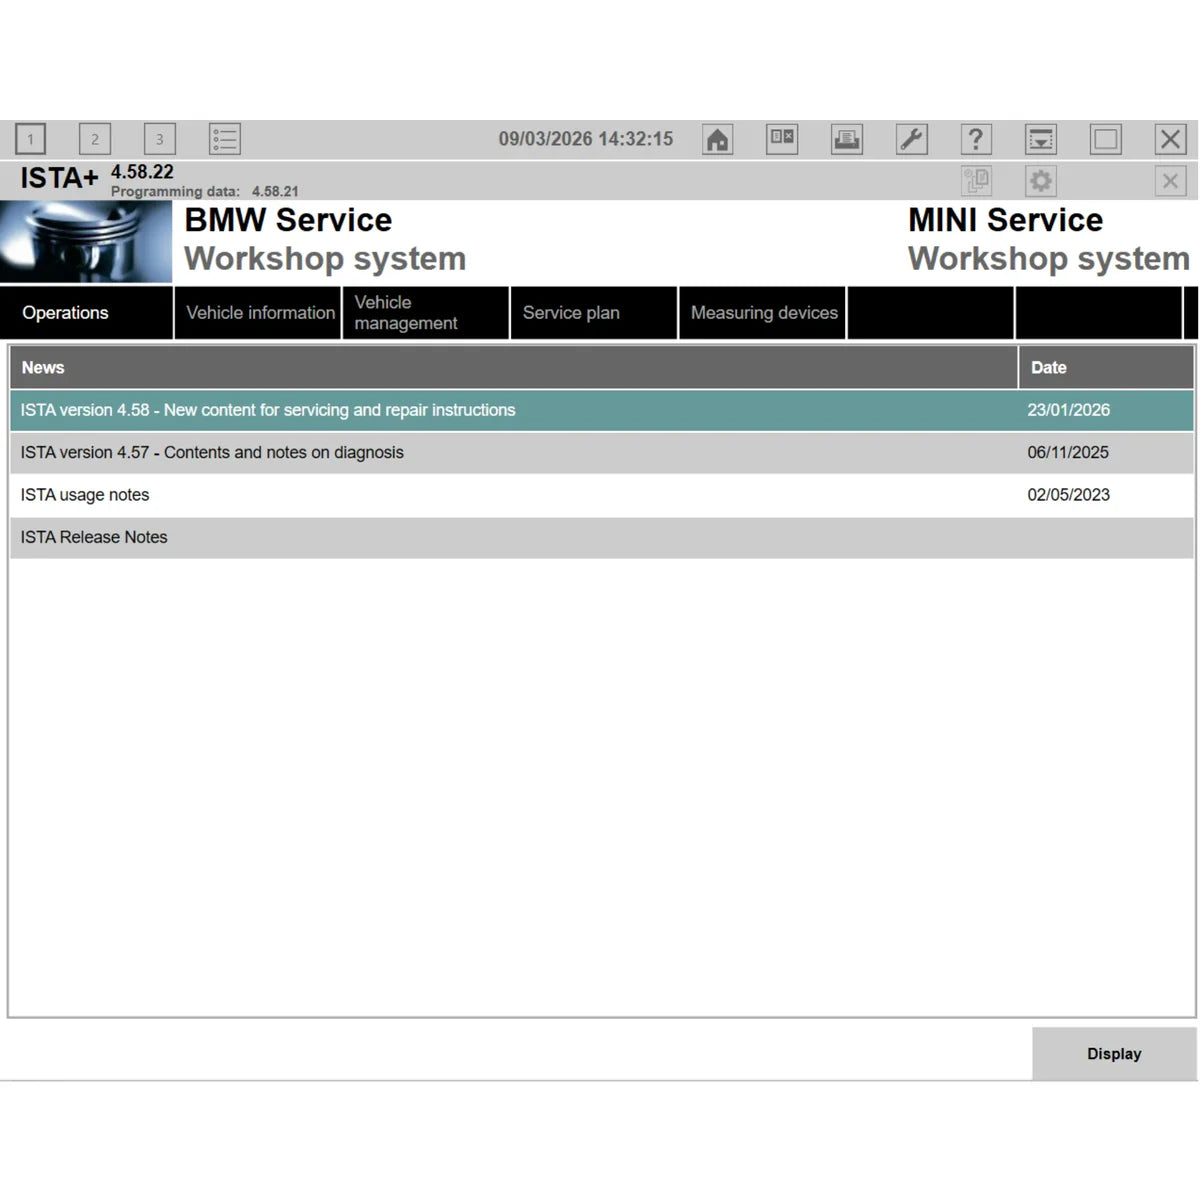Click the printer icon to print
The height and width of the screenshot is (1200, 1200).
[846, 139]
